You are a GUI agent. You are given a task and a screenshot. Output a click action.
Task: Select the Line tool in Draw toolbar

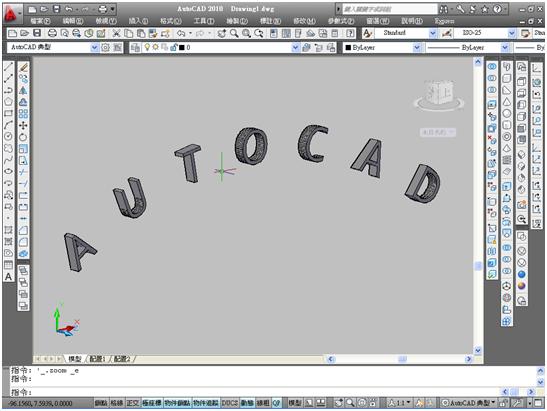8,67
